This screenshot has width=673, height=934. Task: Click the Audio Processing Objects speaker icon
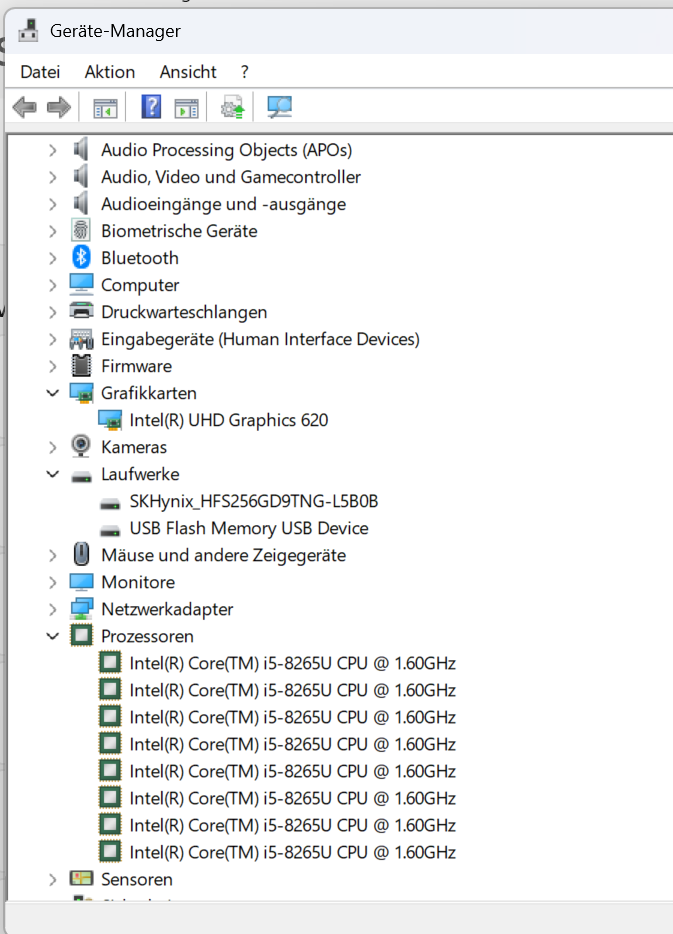click(81, 150)
